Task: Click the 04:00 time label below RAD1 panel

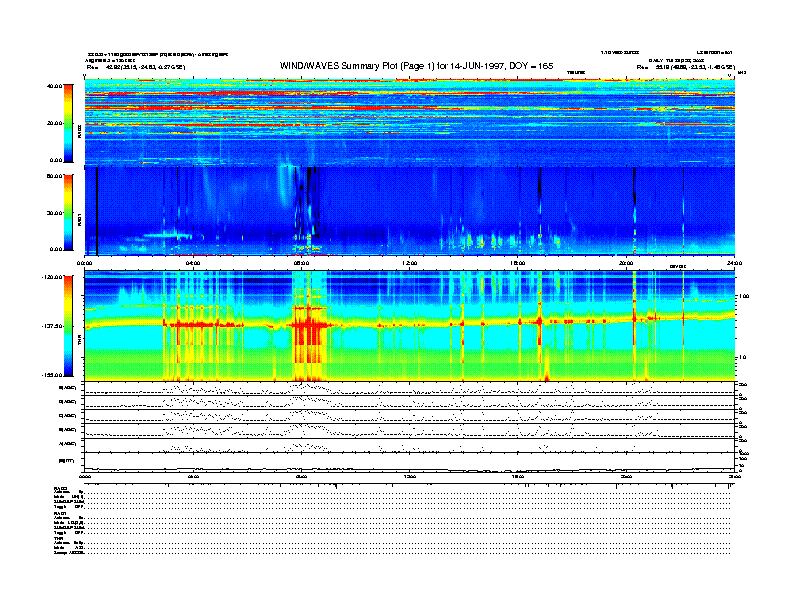Action: tap(193, 263)
